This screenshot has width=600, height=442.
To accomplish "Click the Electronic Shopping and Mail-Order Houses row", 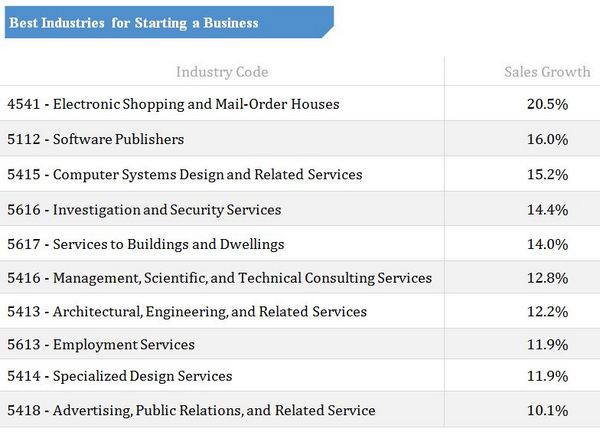I will click(x=300, y=103).
